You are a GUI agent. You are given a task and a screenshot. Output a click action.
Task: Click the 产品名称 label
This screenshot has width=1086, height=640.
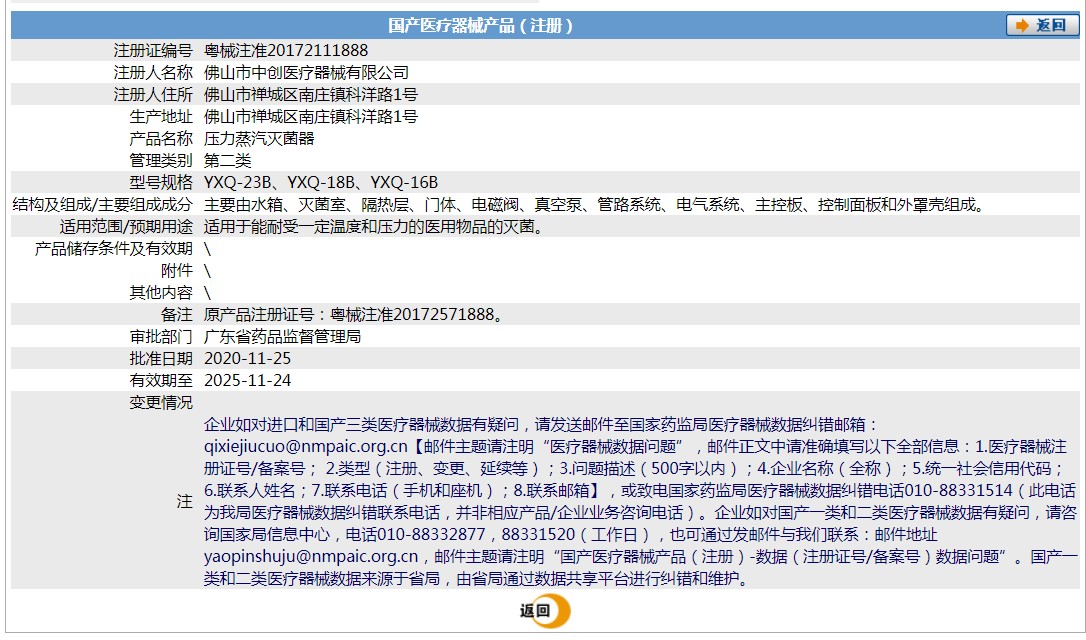tap(161, 139)
